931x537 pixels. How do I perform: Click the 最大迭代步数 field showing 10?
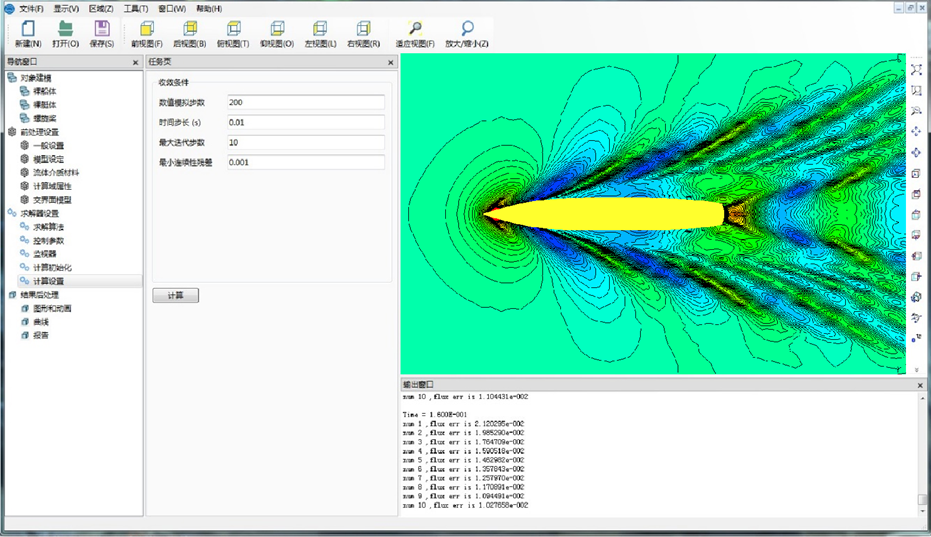pos(306,143)
